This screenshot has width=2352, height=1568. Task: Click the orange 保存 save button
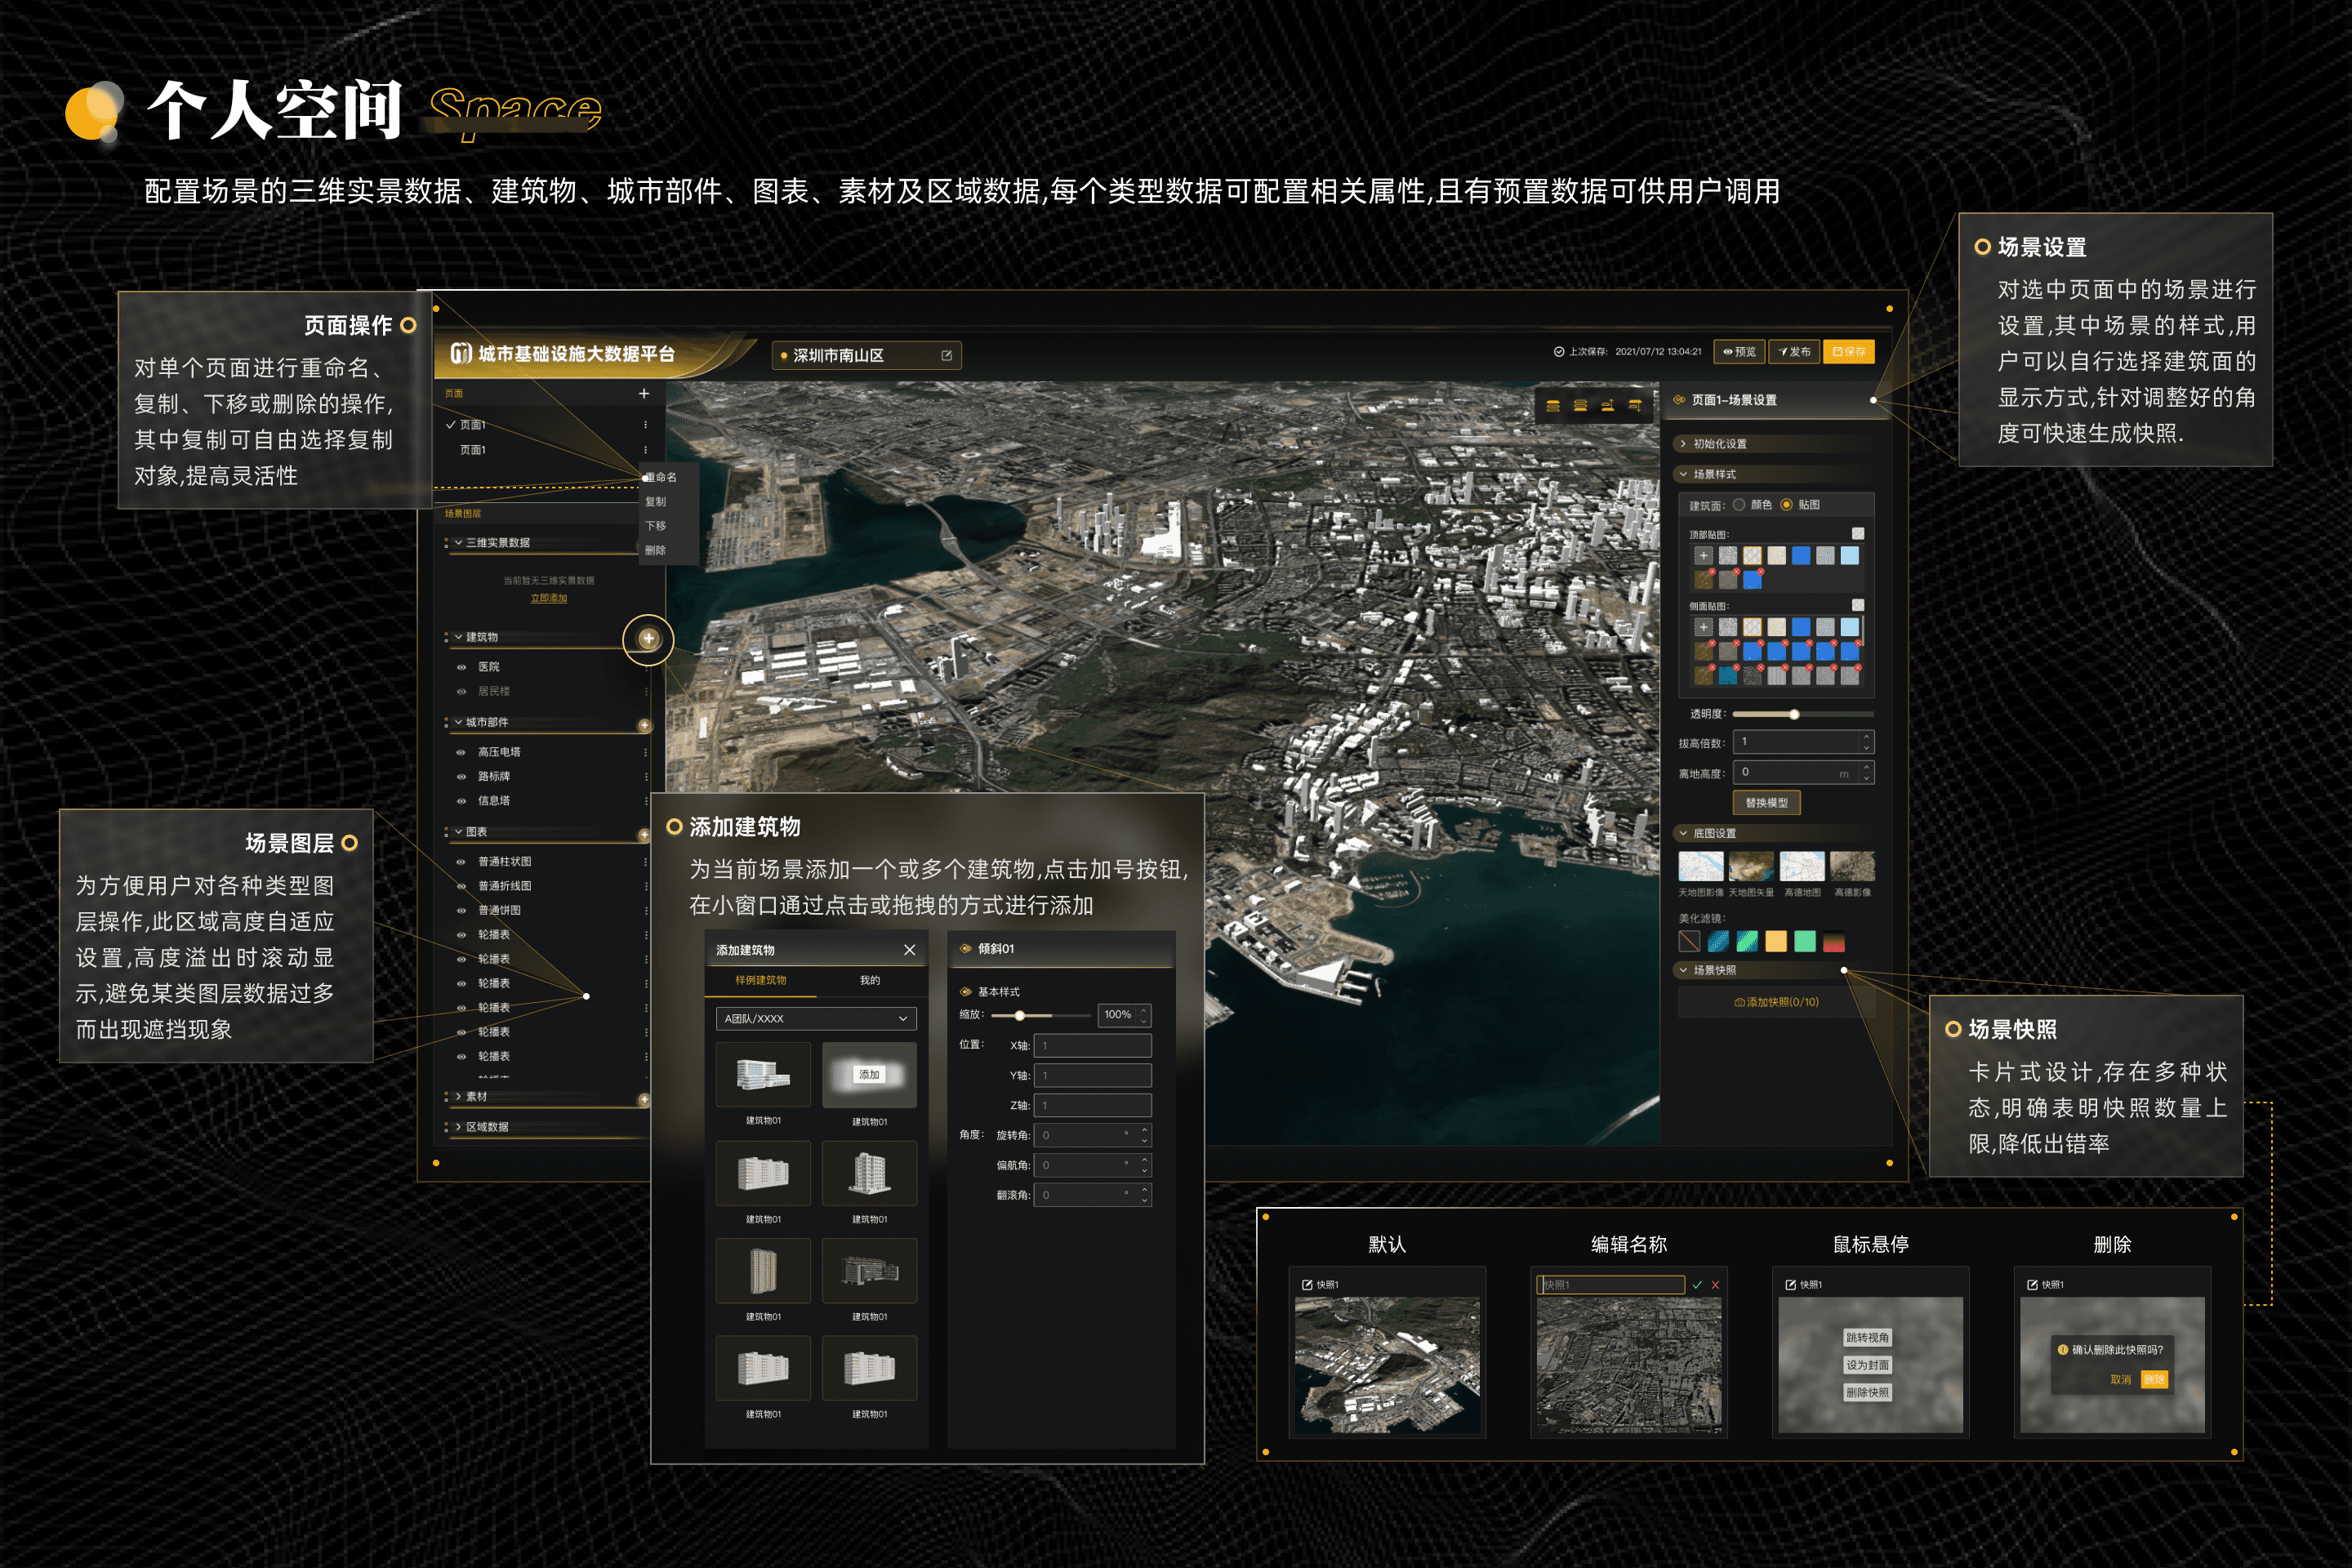coord(1848,352)
